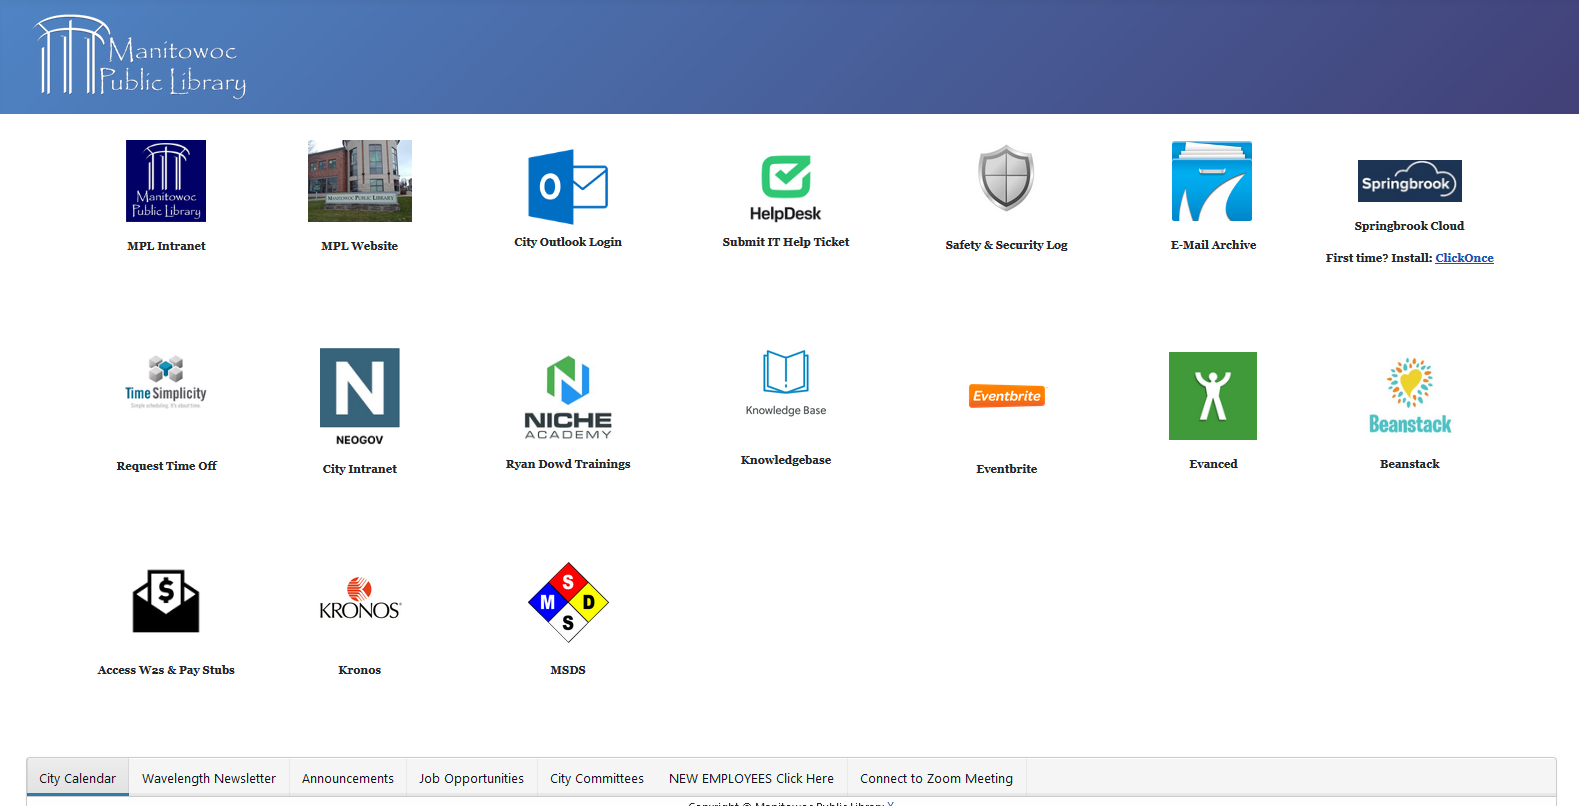This screenshot has height=806, width=1579.
Task: Open the Safety & Security shield icon
Action: coord(1006,178)
